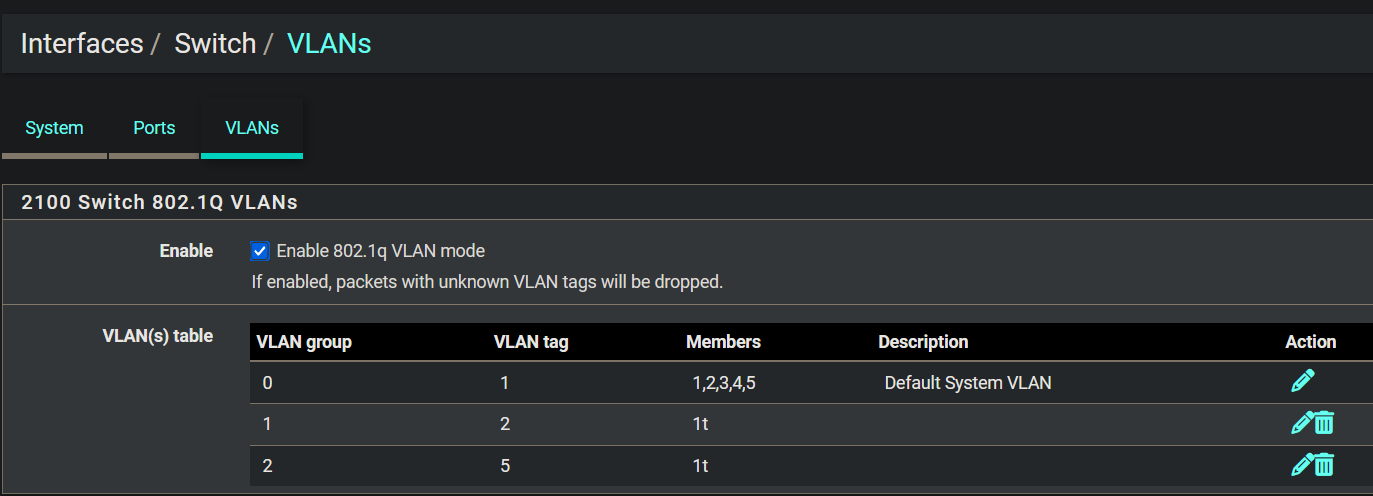Edit VLAN group 1 pencil icon

[x=1301, y=423]
